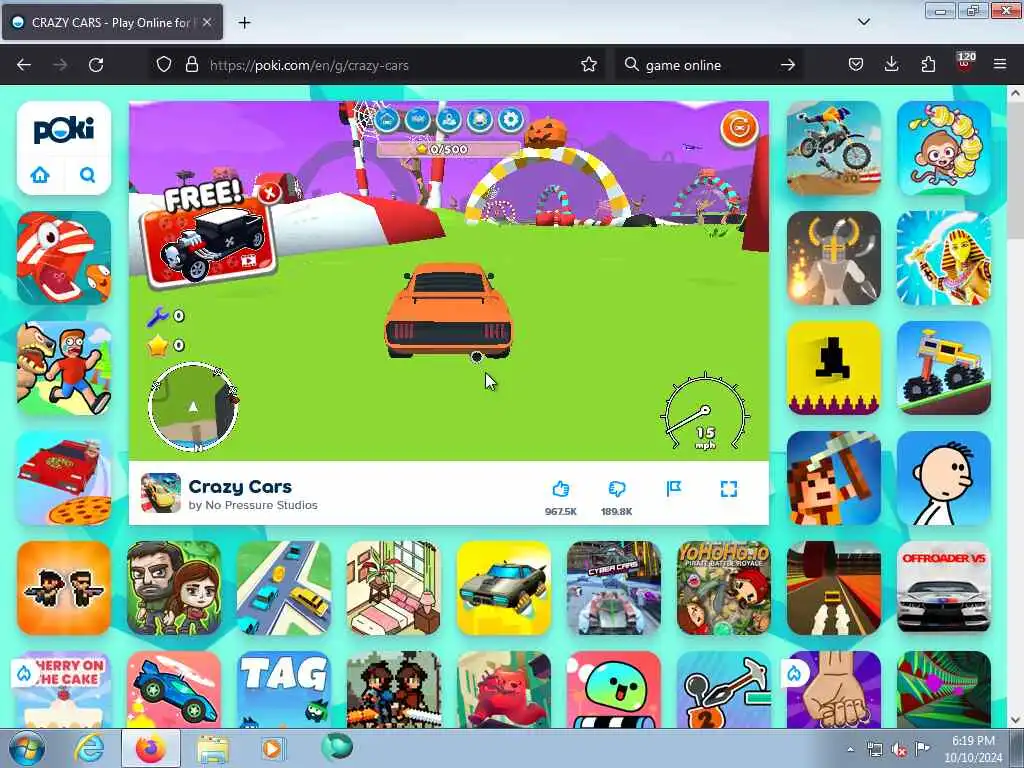1024x768 pixels.
Task: Open the TAG game thumbnail
Action: pos(284,690)
